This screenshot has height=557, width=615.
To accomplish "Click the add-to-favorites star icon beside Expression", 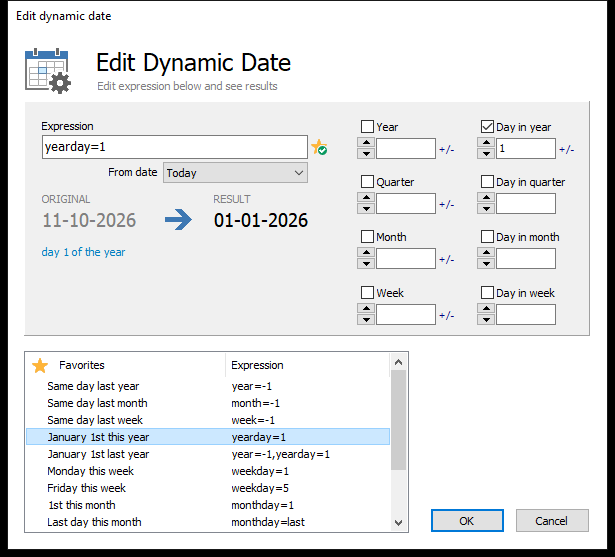I will click(x=319, y=147).
